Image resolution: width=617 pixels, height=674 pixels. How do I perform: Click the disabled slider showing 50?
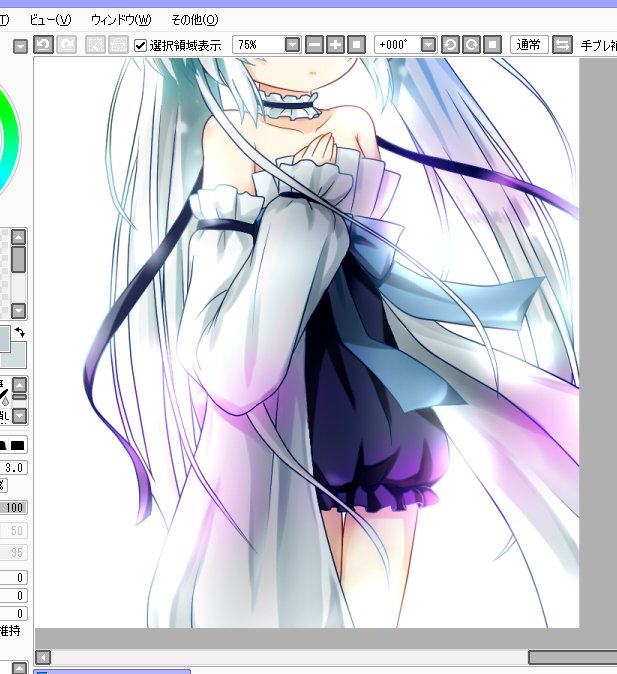[x=14, y=530]
